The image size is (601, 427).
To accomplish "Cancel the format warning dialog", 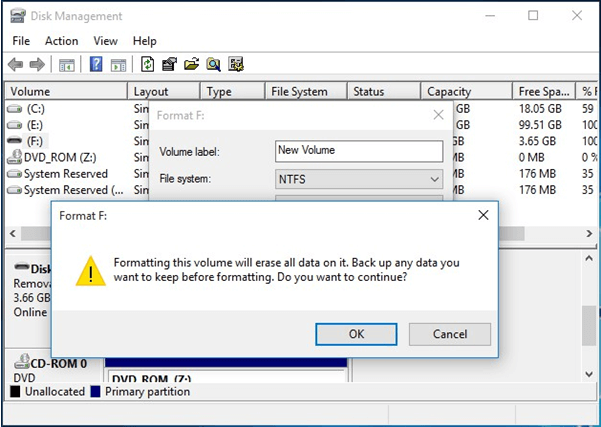I will (450, 334).
